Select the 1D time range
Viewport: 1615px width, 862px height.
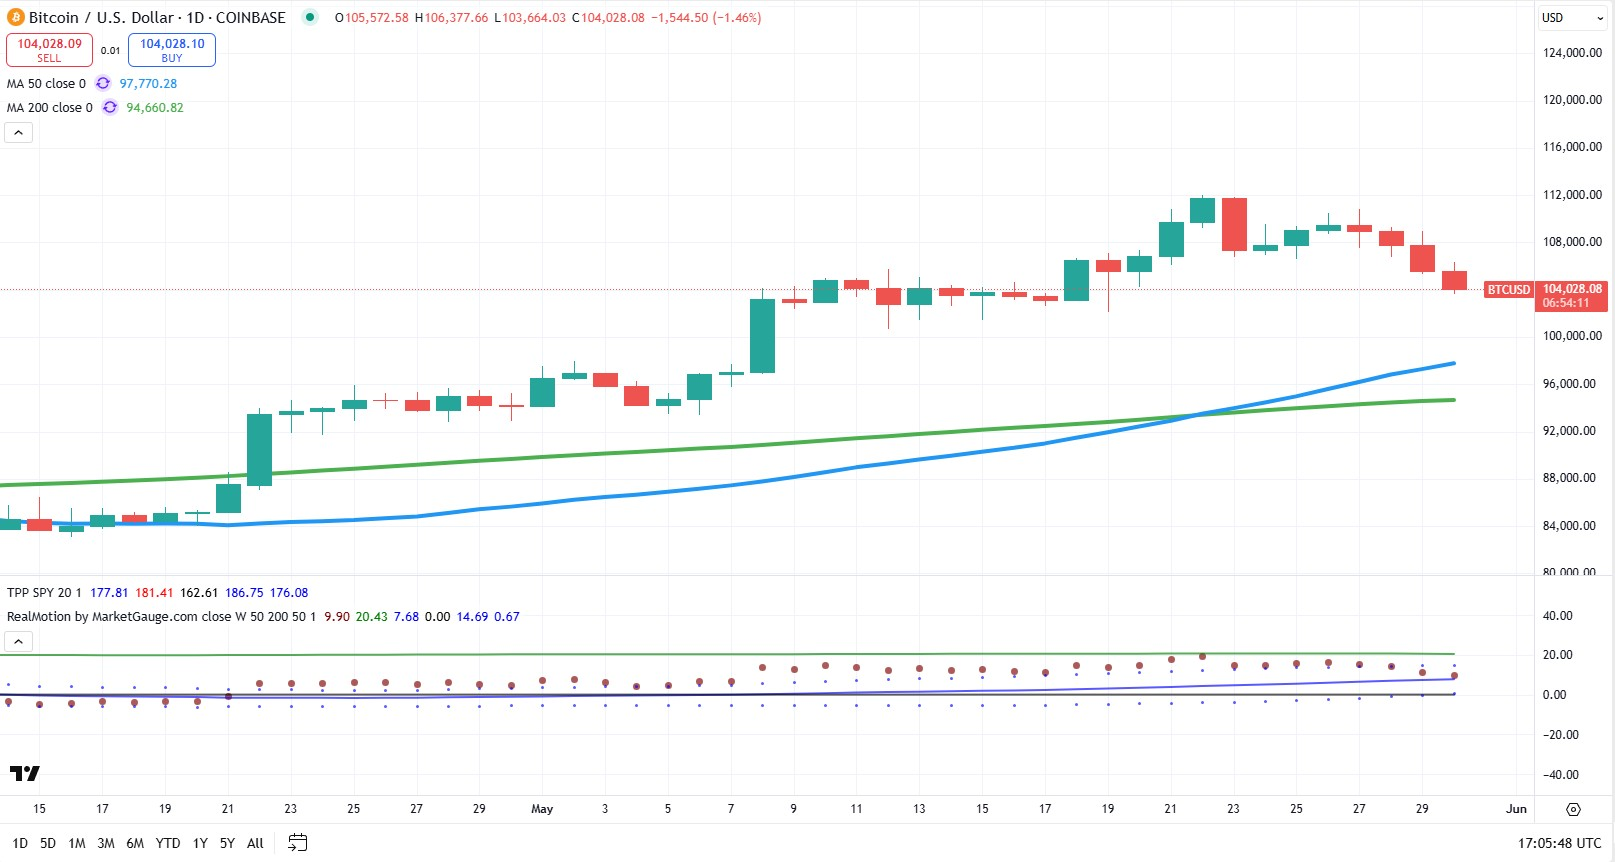(20, 843)
